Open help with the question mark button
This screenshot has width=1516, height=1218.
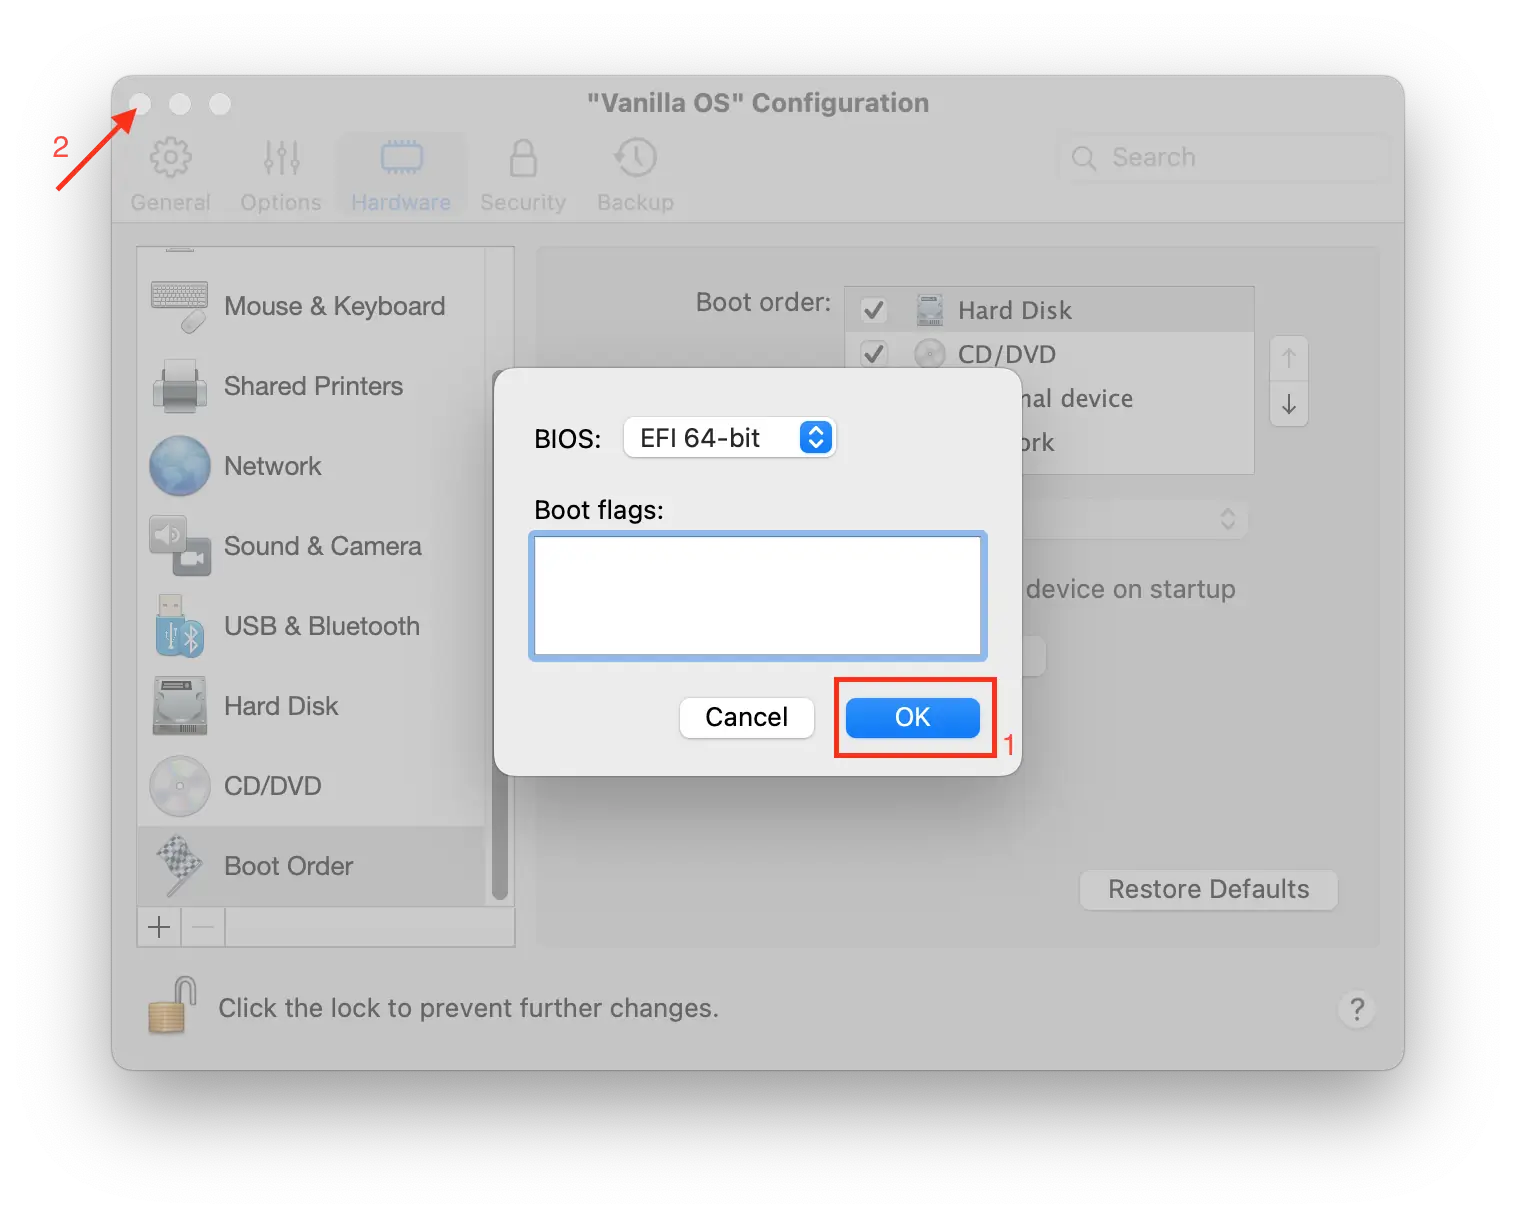click(1357, 1009)
